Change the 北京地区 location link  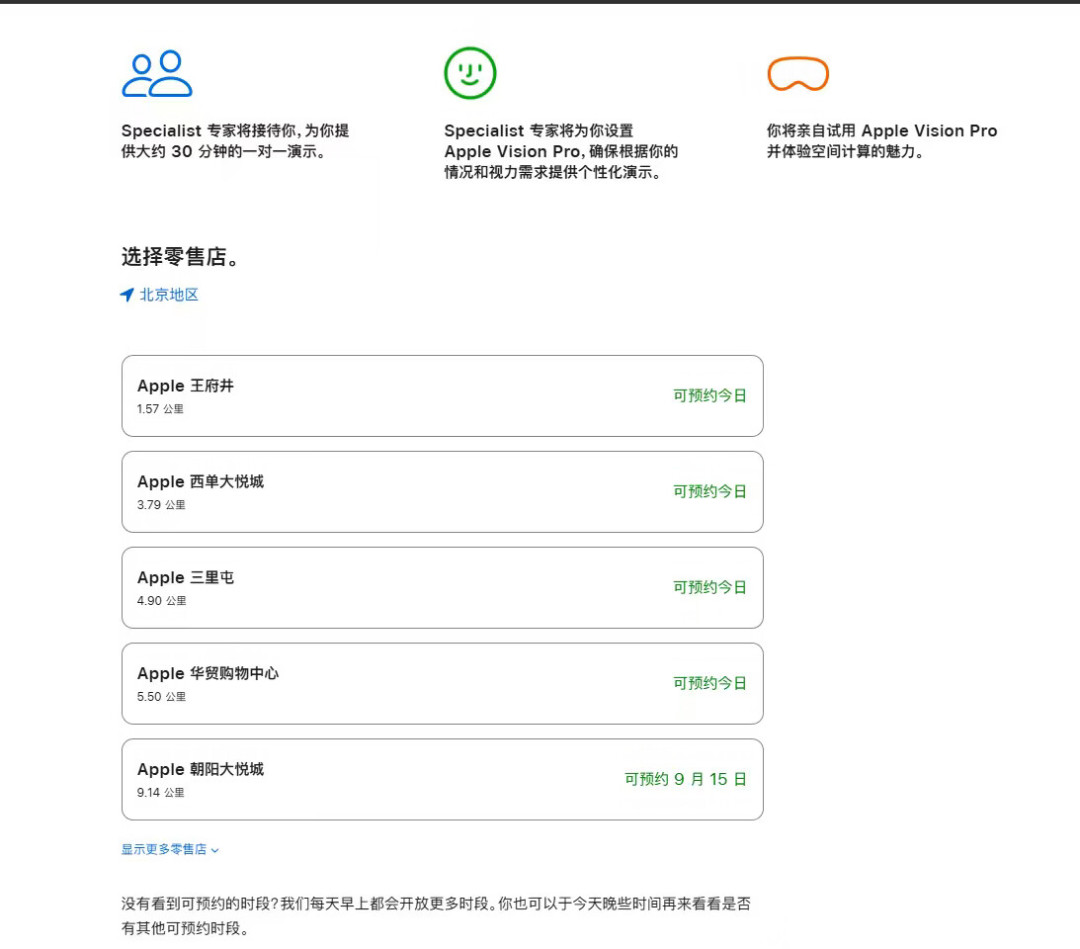(x=169, y=295)
